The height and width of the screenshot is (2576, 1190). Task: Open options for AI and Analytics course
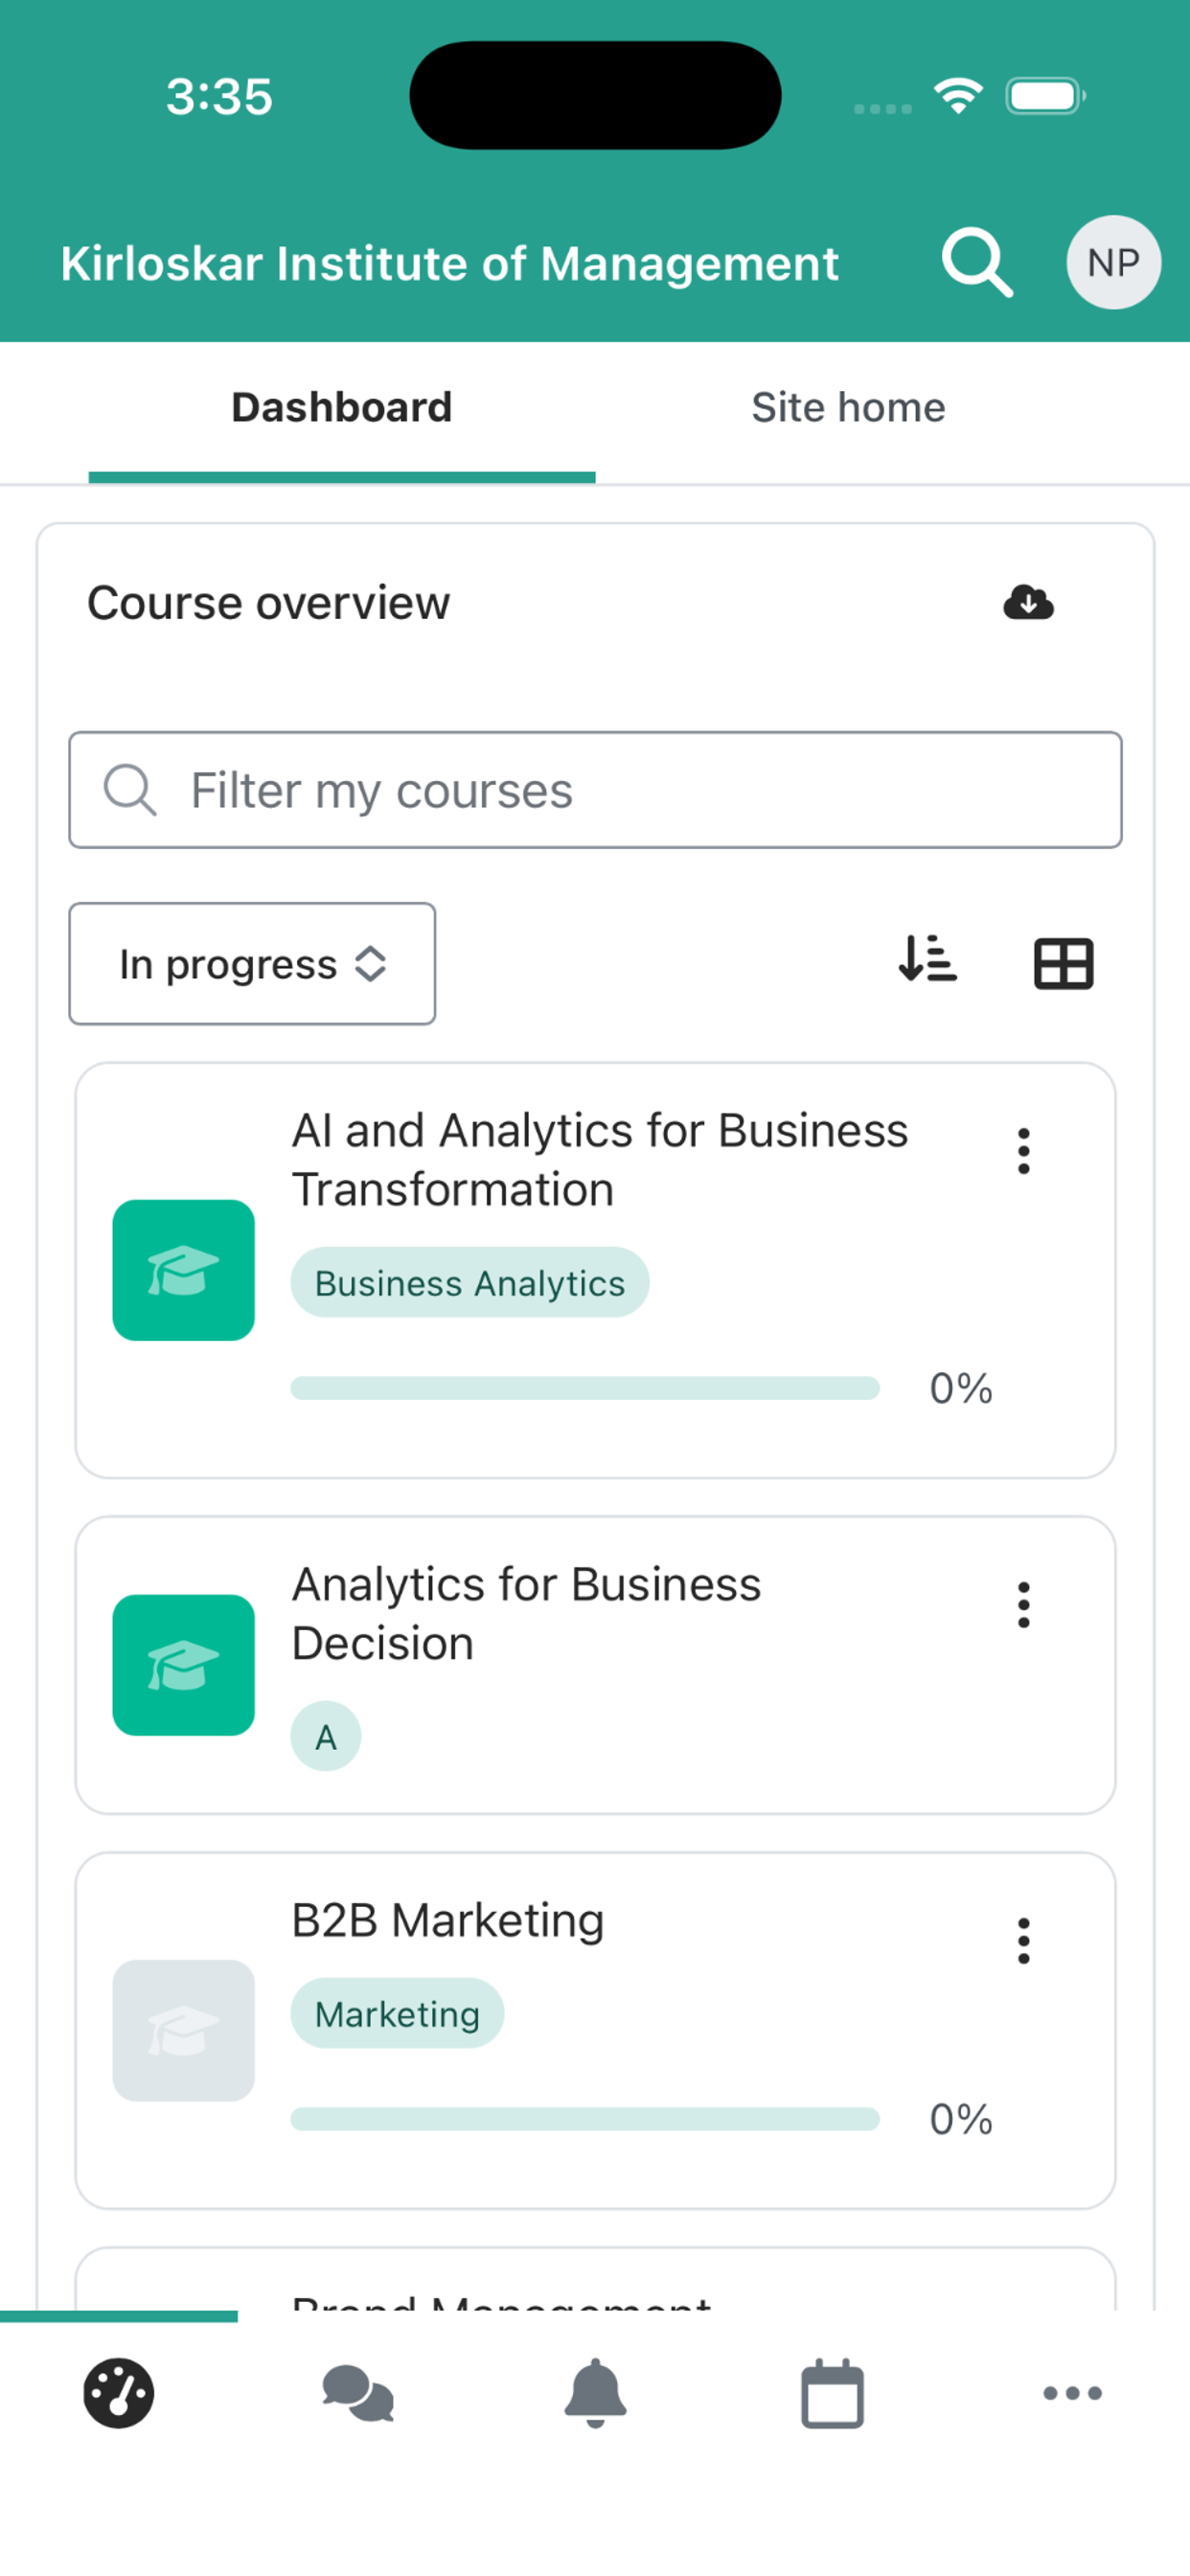click(x=1023, y=1151)
